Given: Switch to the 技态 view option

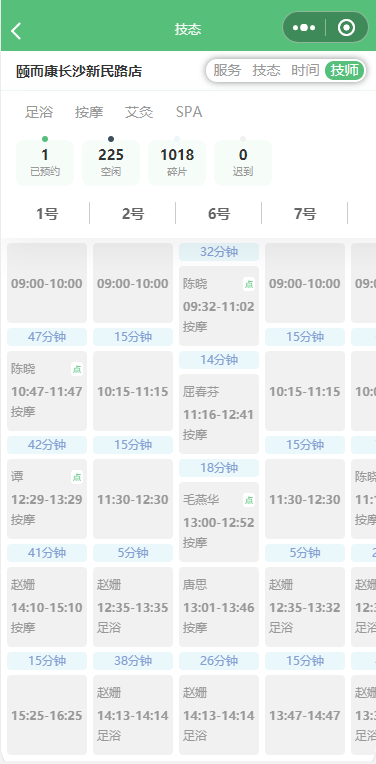Looking at the screenshot, I should [x=266, y=70].
